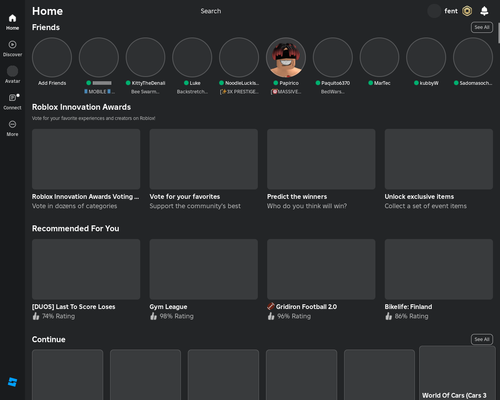Click BedWars status under Paquito6370
The height and width of the screenshot is (400, 500).
point(333,92)
